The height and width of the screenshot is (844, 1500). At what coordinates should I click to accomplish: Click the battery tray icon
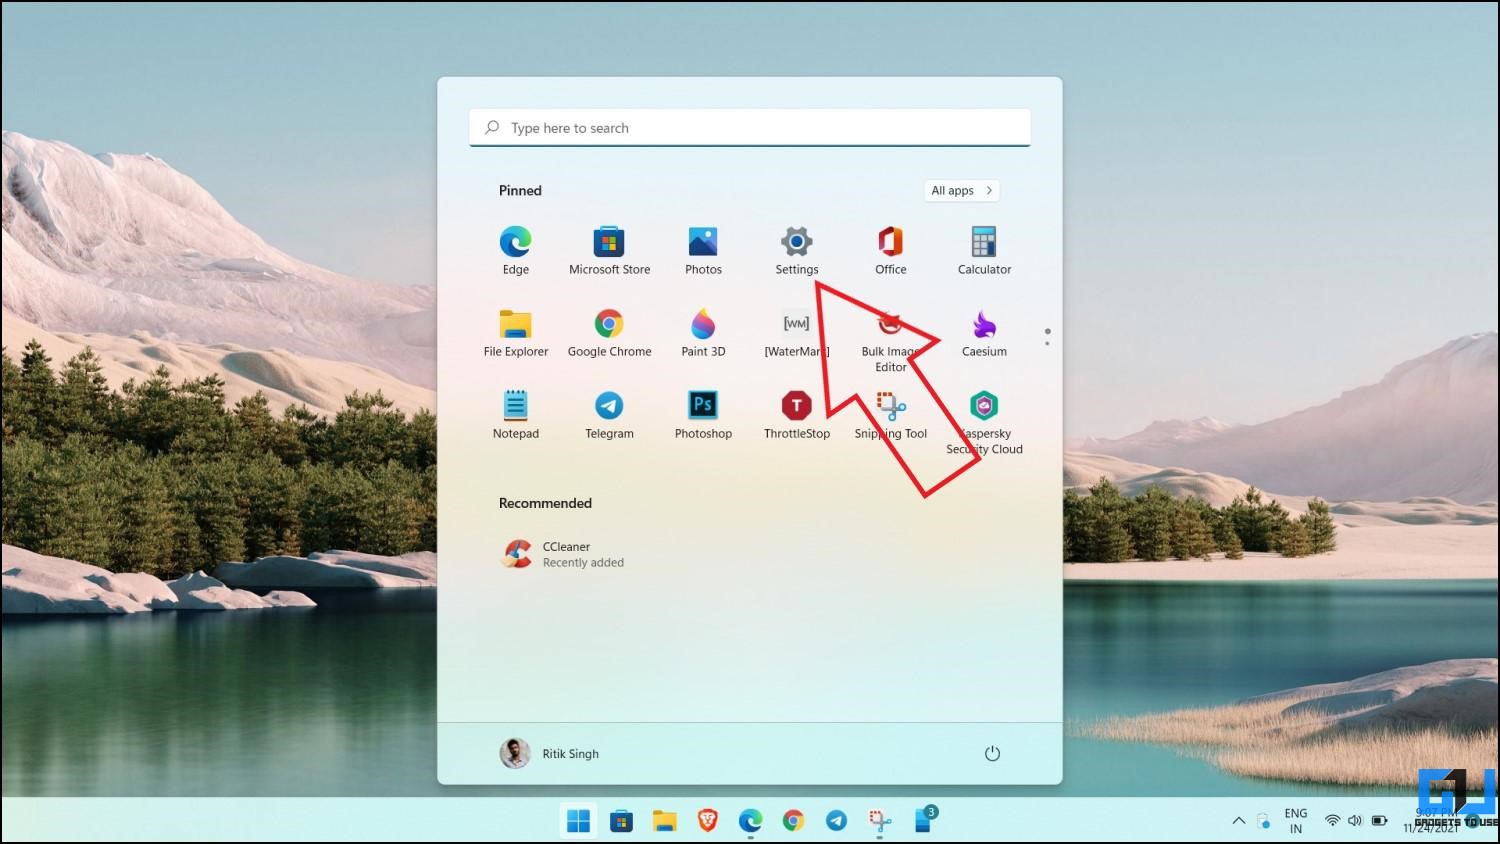(1379, 821)
